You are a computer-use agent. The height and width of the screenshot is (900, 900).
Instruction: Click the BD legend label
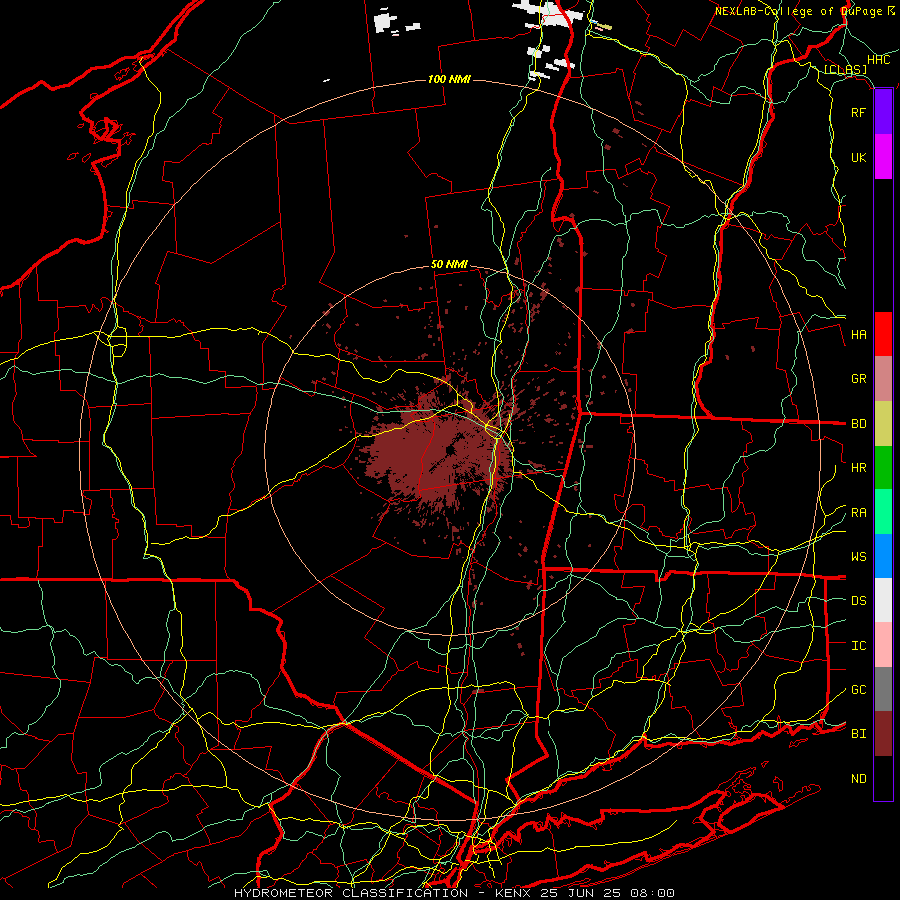859,424
